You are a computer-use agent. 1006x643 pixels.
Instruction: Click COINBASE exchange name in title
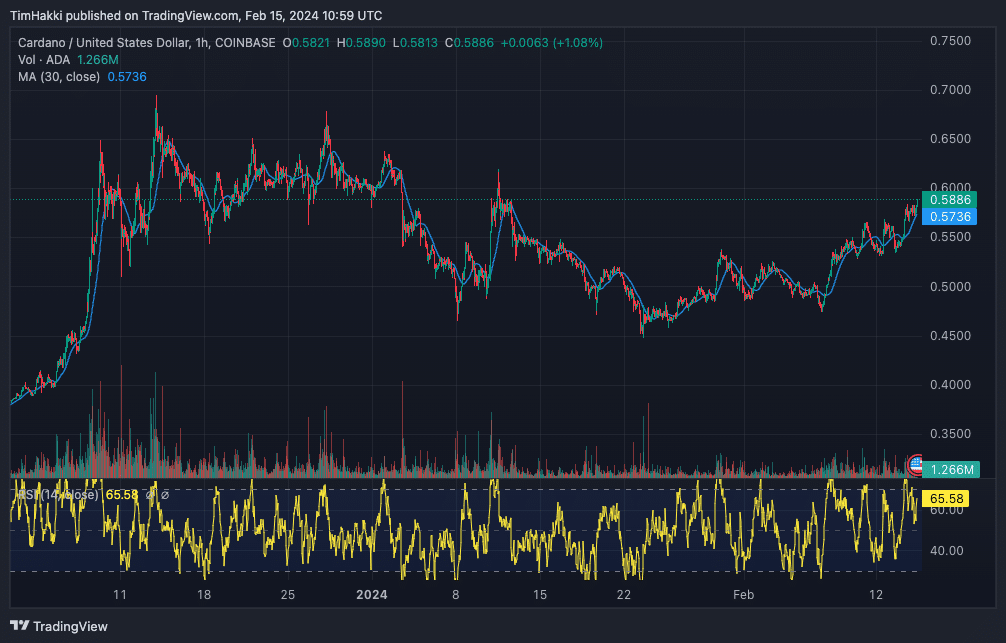pyautogui.click(x=247, y=43)
